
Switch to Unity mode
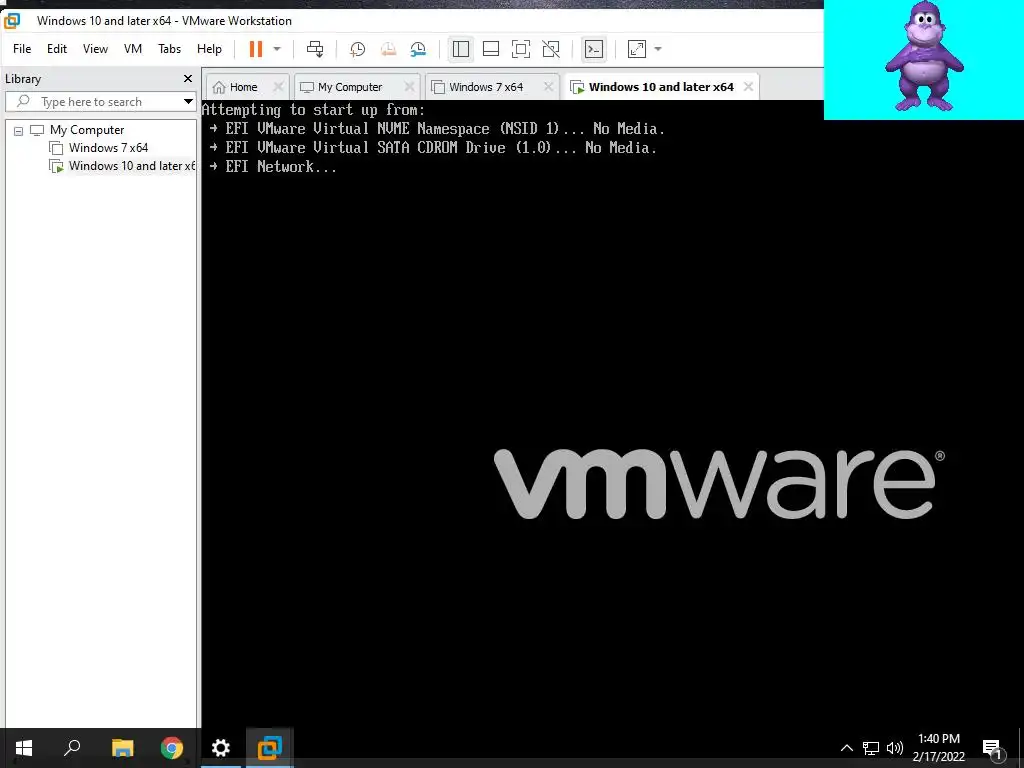(551, 49)
